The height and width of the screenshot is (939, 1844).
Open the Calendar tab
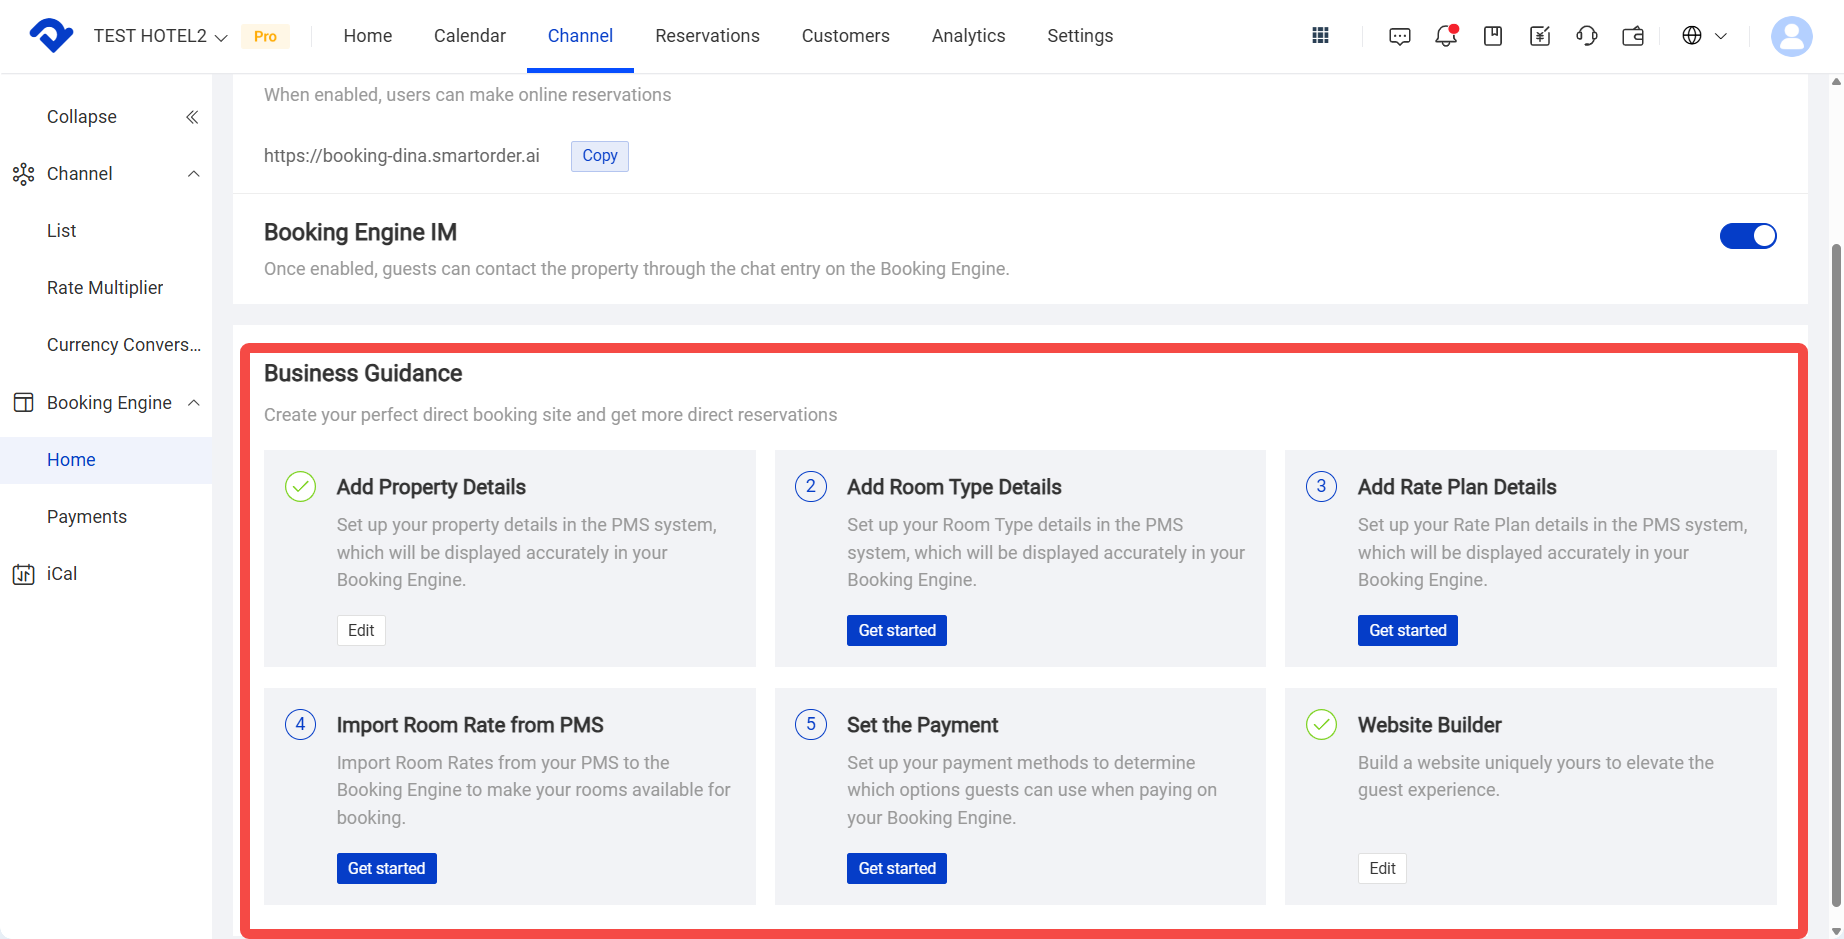pos(470,36)
